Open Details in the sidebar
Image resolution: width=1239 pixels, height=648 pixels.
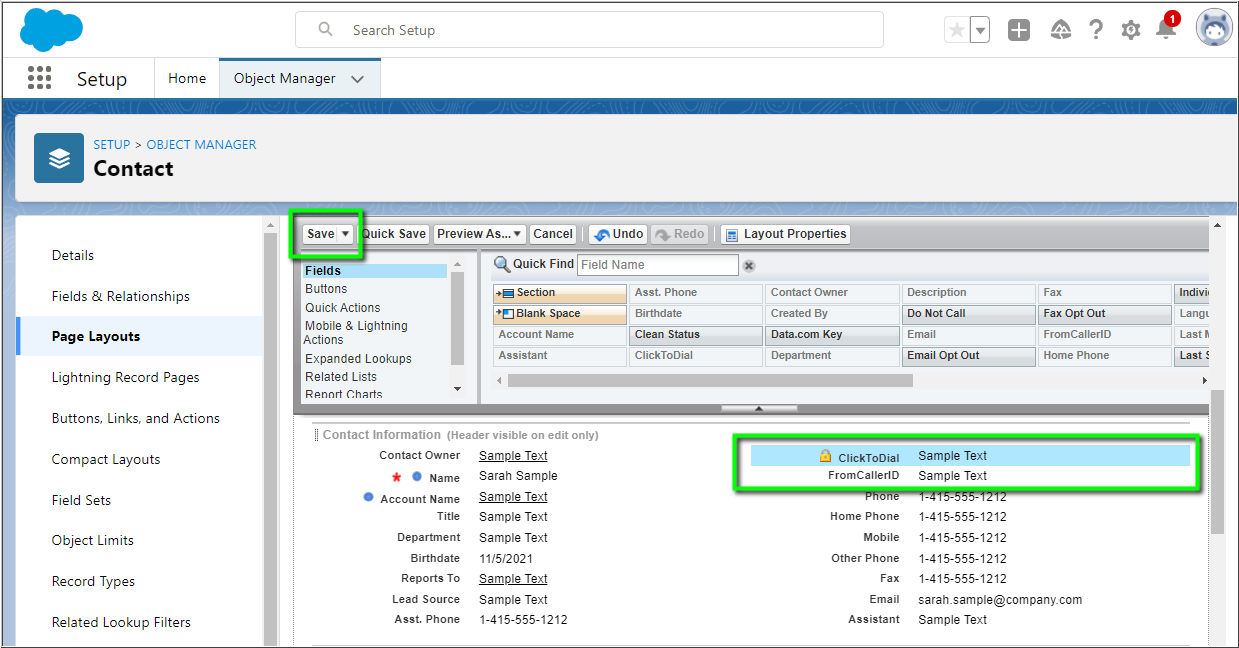tap(73, 255)
